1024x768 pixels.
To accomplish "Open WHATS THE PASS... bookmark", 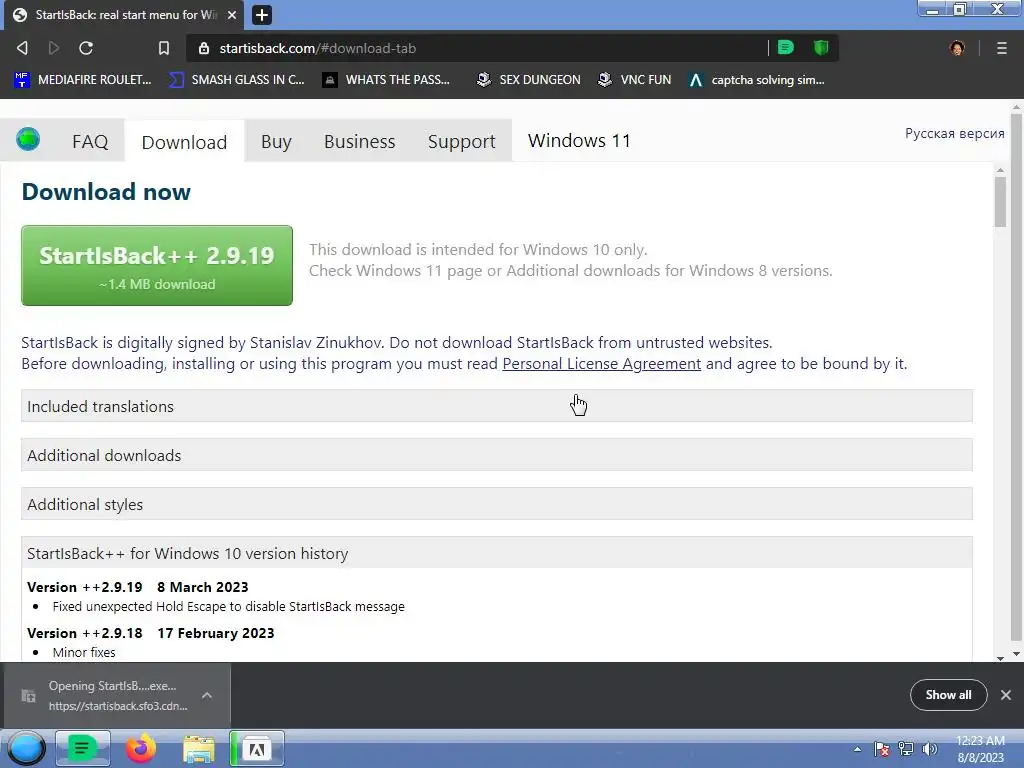I will pos(387,80).
